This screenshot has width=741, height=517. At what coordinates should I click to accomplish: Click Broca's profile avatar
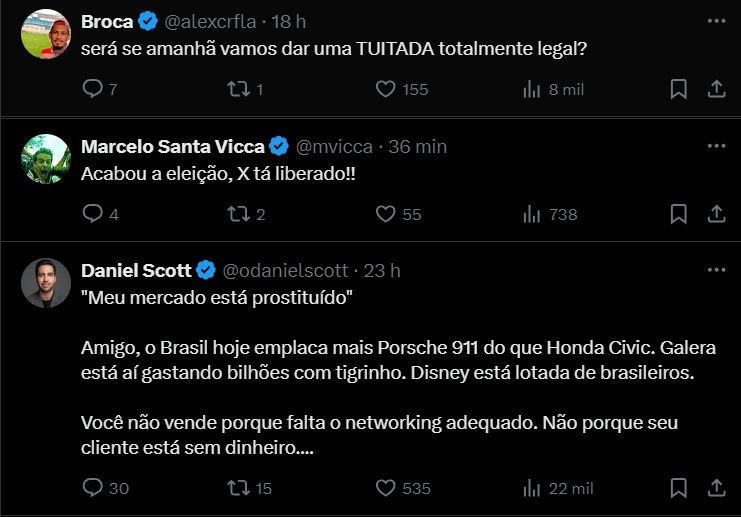(46, 33)
